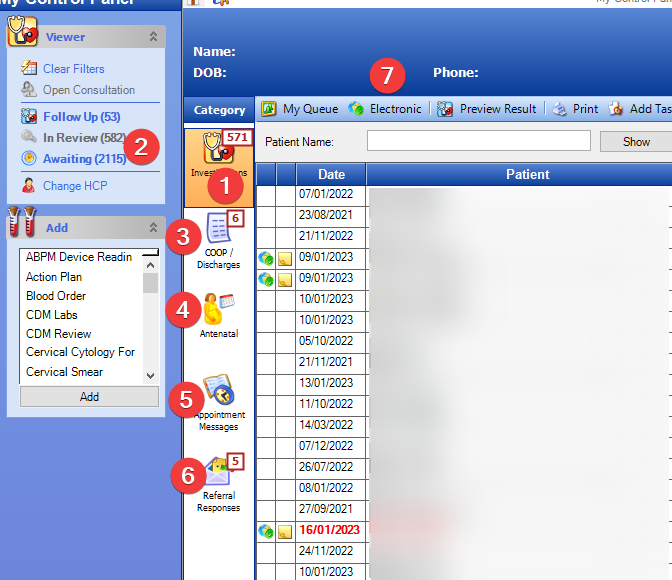
Task: Open Preview Result from toolbar
Action: click(x=487, y=109)
